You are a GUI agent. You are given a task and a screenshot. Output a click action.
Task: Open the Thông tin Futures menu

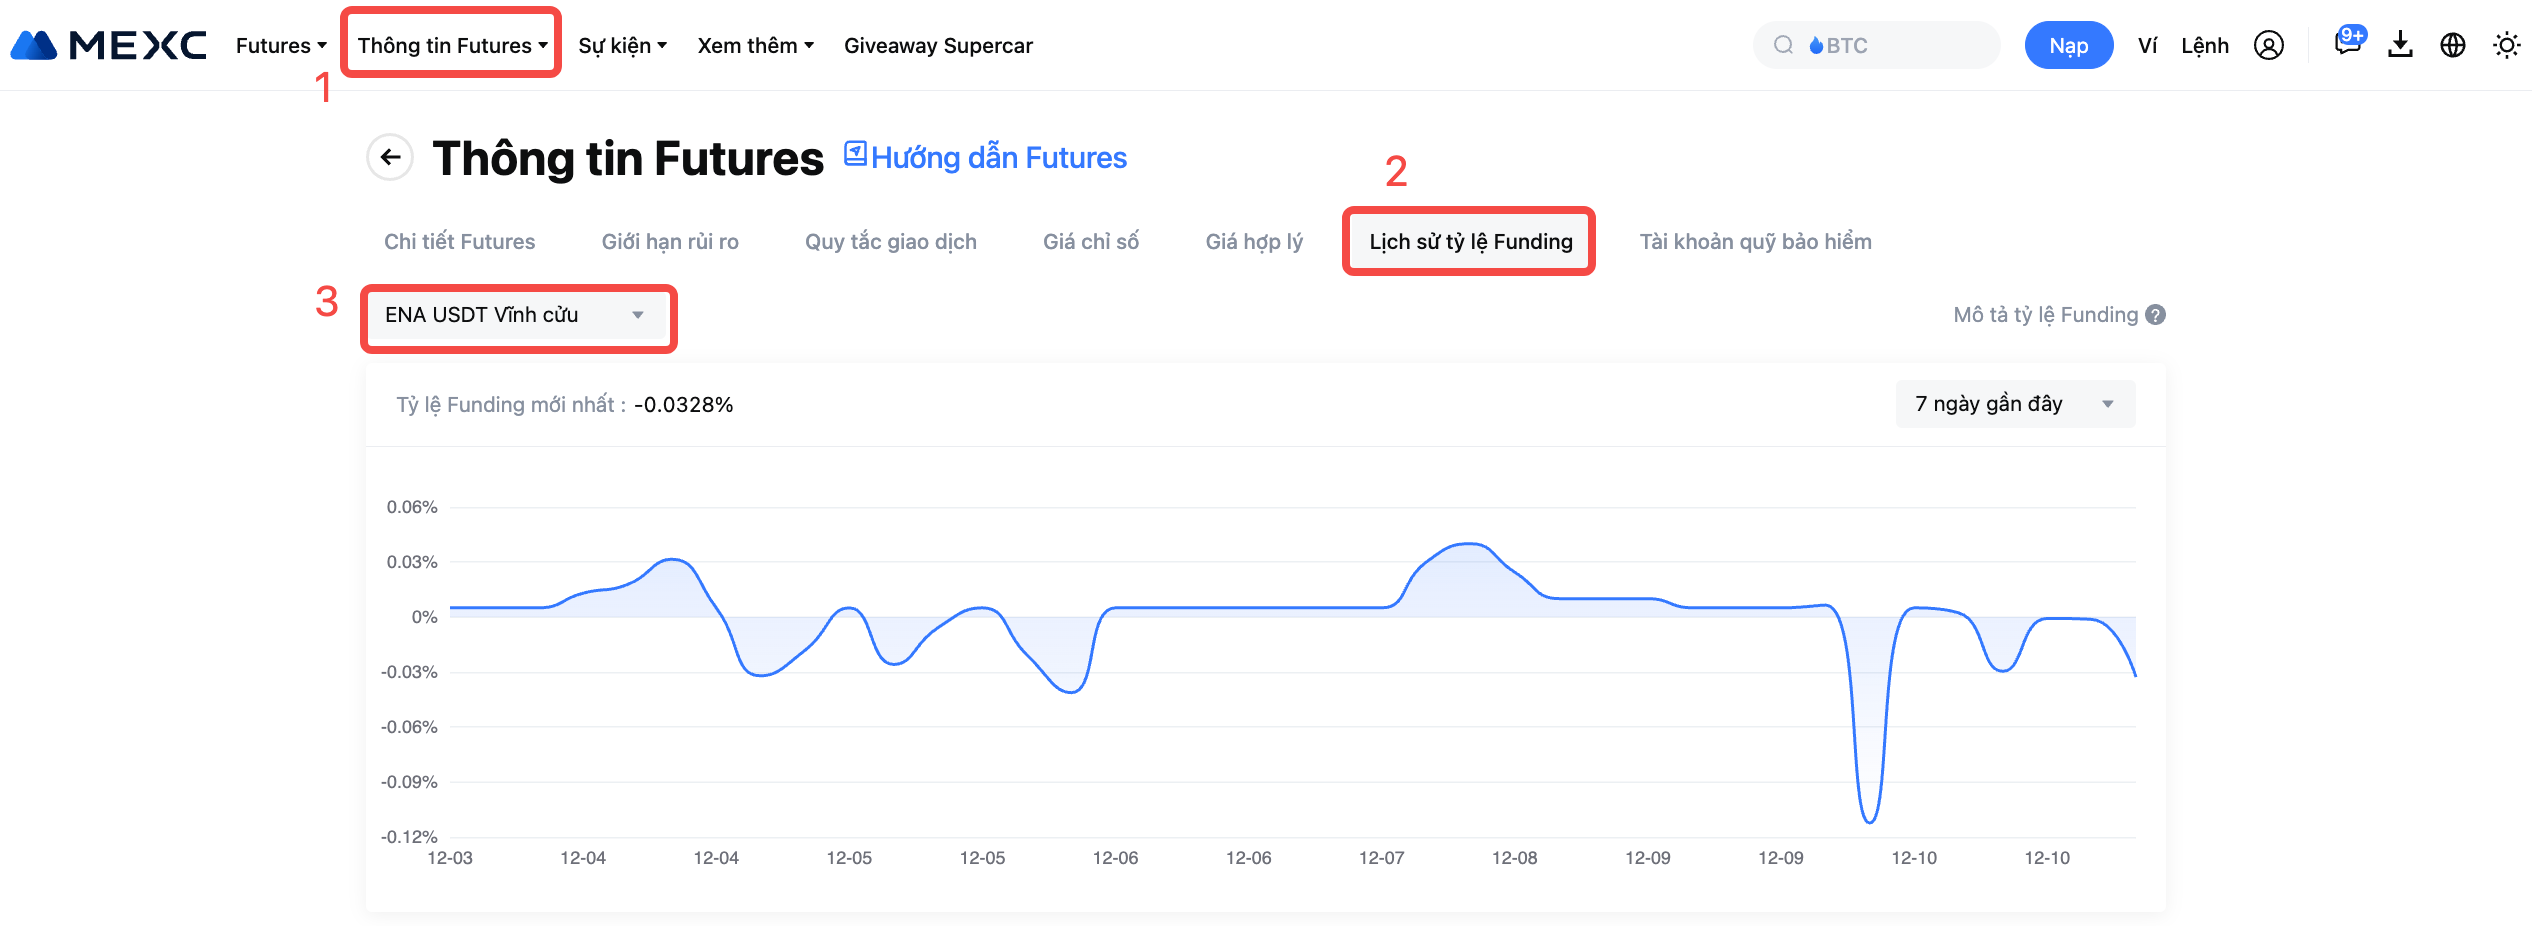(x=452, y=45)
